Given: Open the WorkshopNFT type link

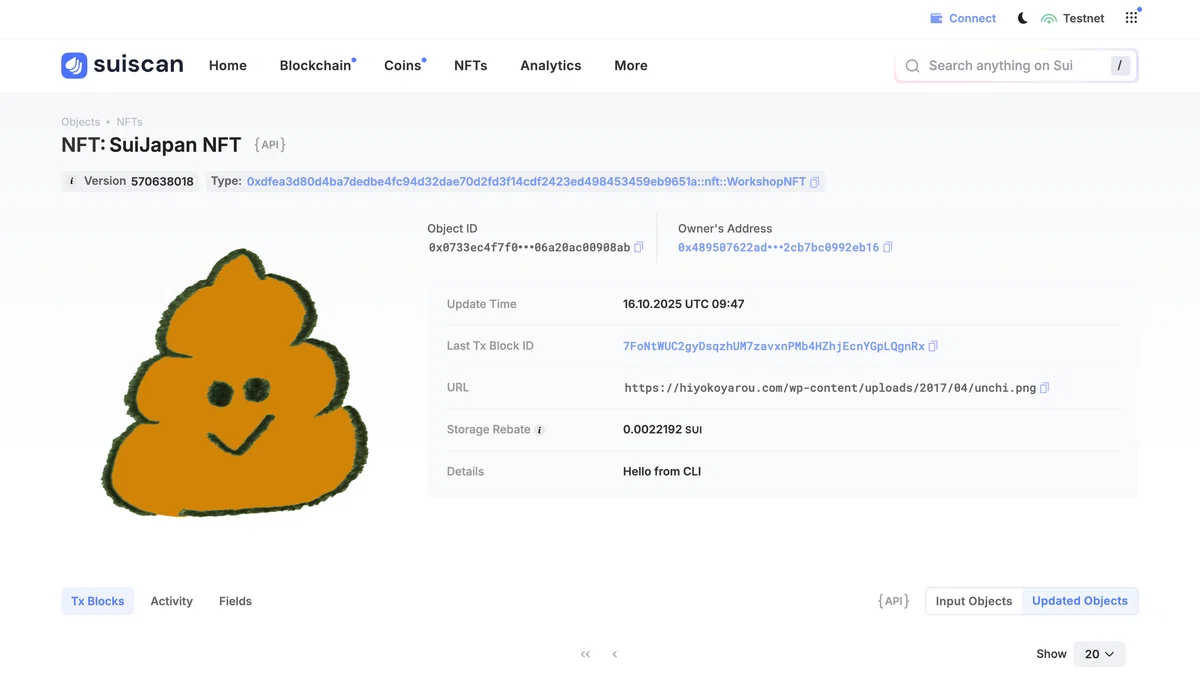Looking at the screenshot, I should pyautogui.click(x=526, y=182).
